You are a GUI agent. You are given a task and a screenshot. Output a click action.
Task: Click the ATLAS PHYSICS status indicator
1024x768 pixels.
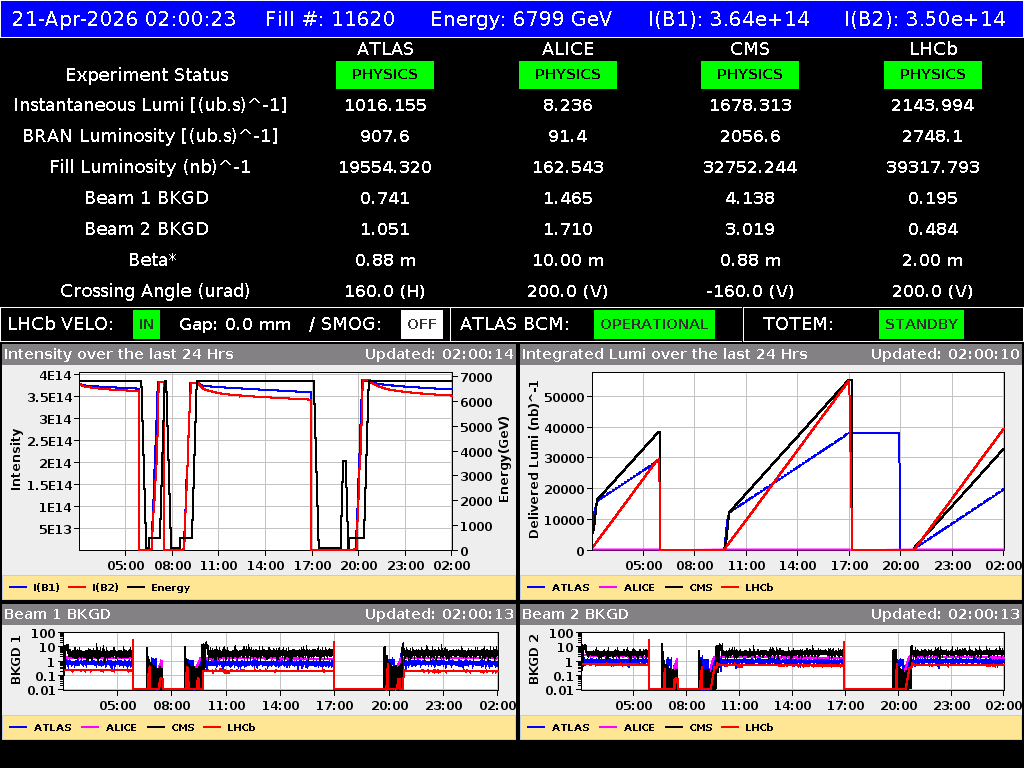[385, 74]
